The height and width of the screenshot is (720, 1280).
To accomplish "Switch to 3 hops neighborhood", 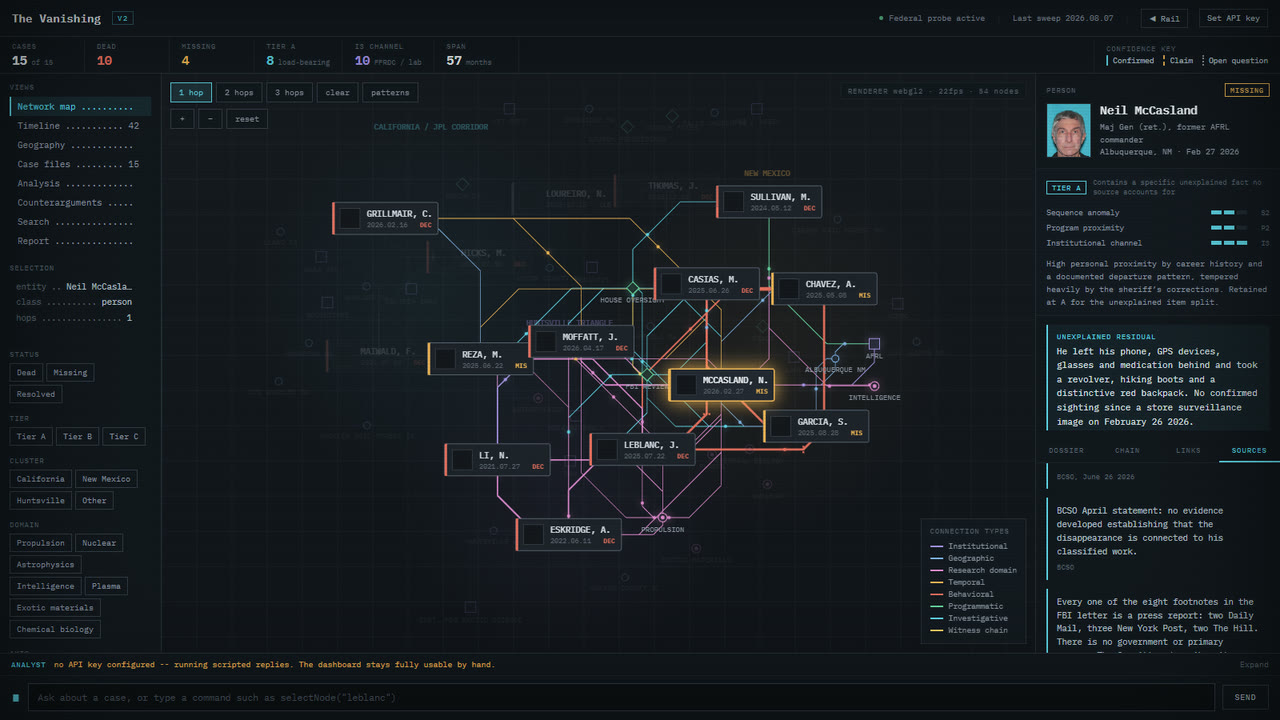I will click(x=288, y=93).
